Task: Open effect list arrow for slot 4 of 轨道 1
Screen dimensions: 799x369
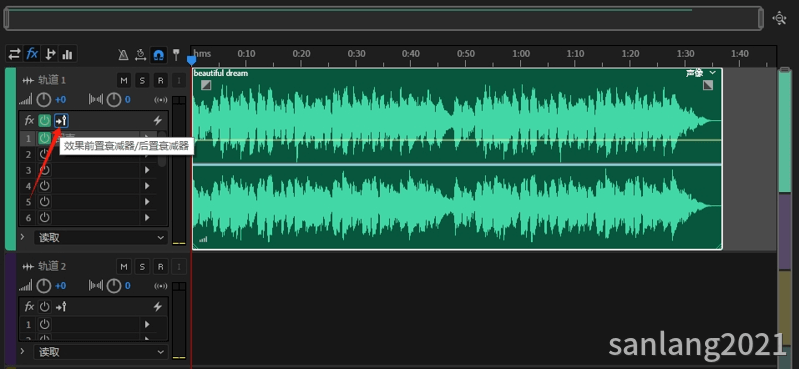Action: [x=147, y=186]
